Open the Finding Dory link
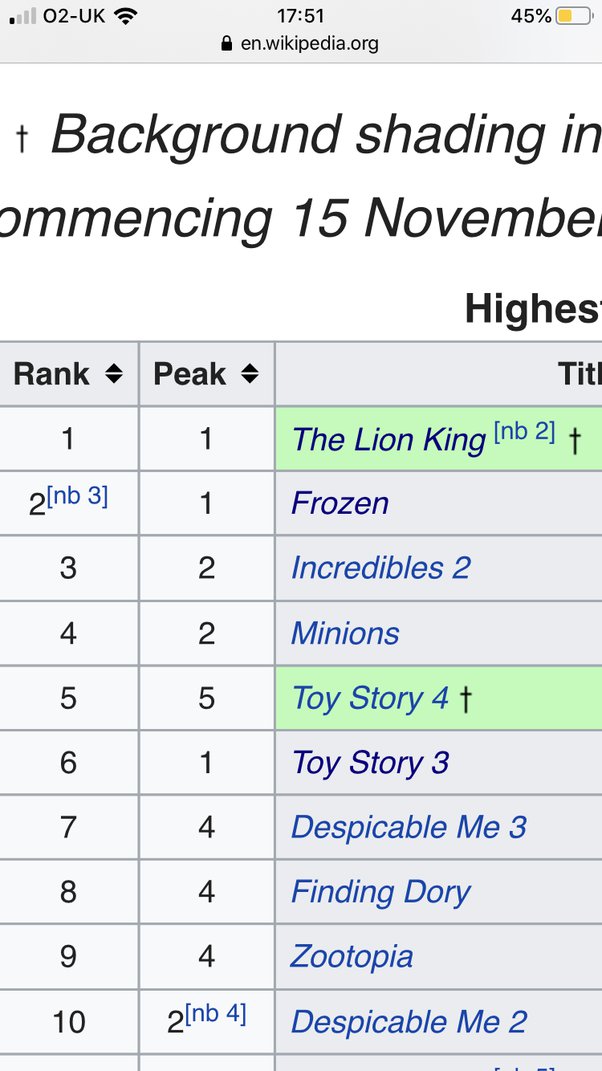 tap(381, 892)
